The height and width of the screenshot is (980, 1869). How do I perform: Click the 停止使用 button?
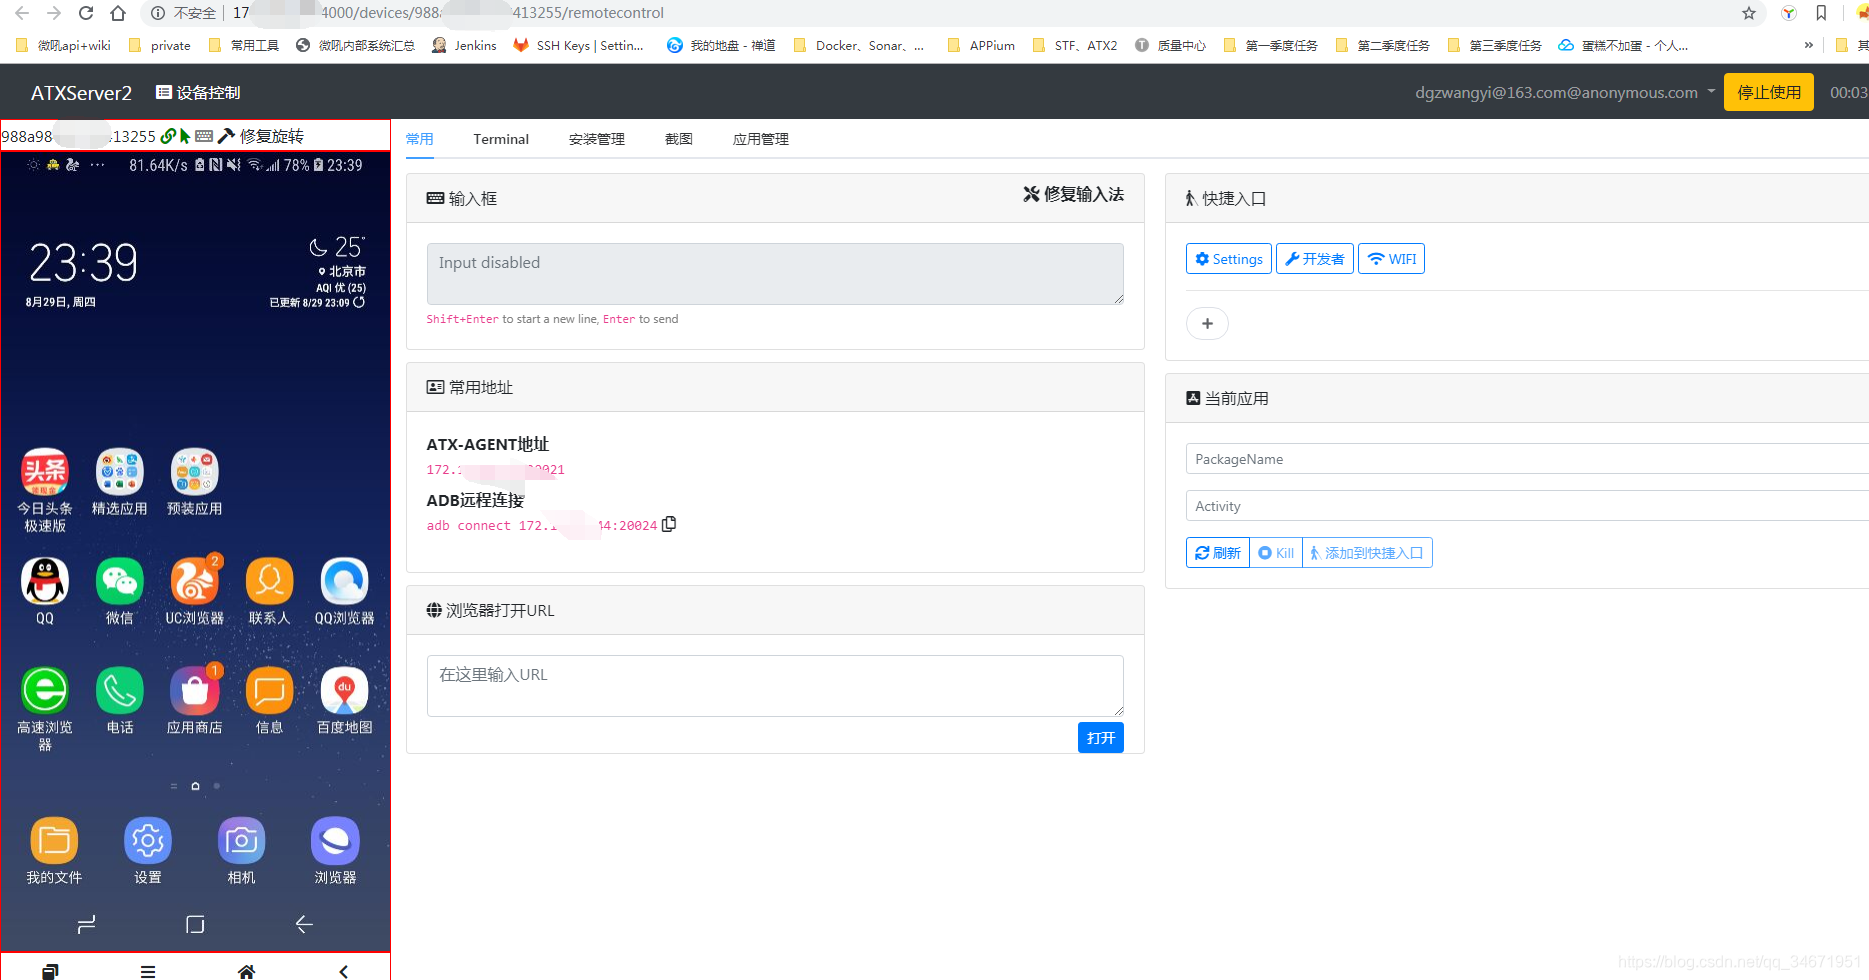pyautogui.click(x=1768, y=91)
